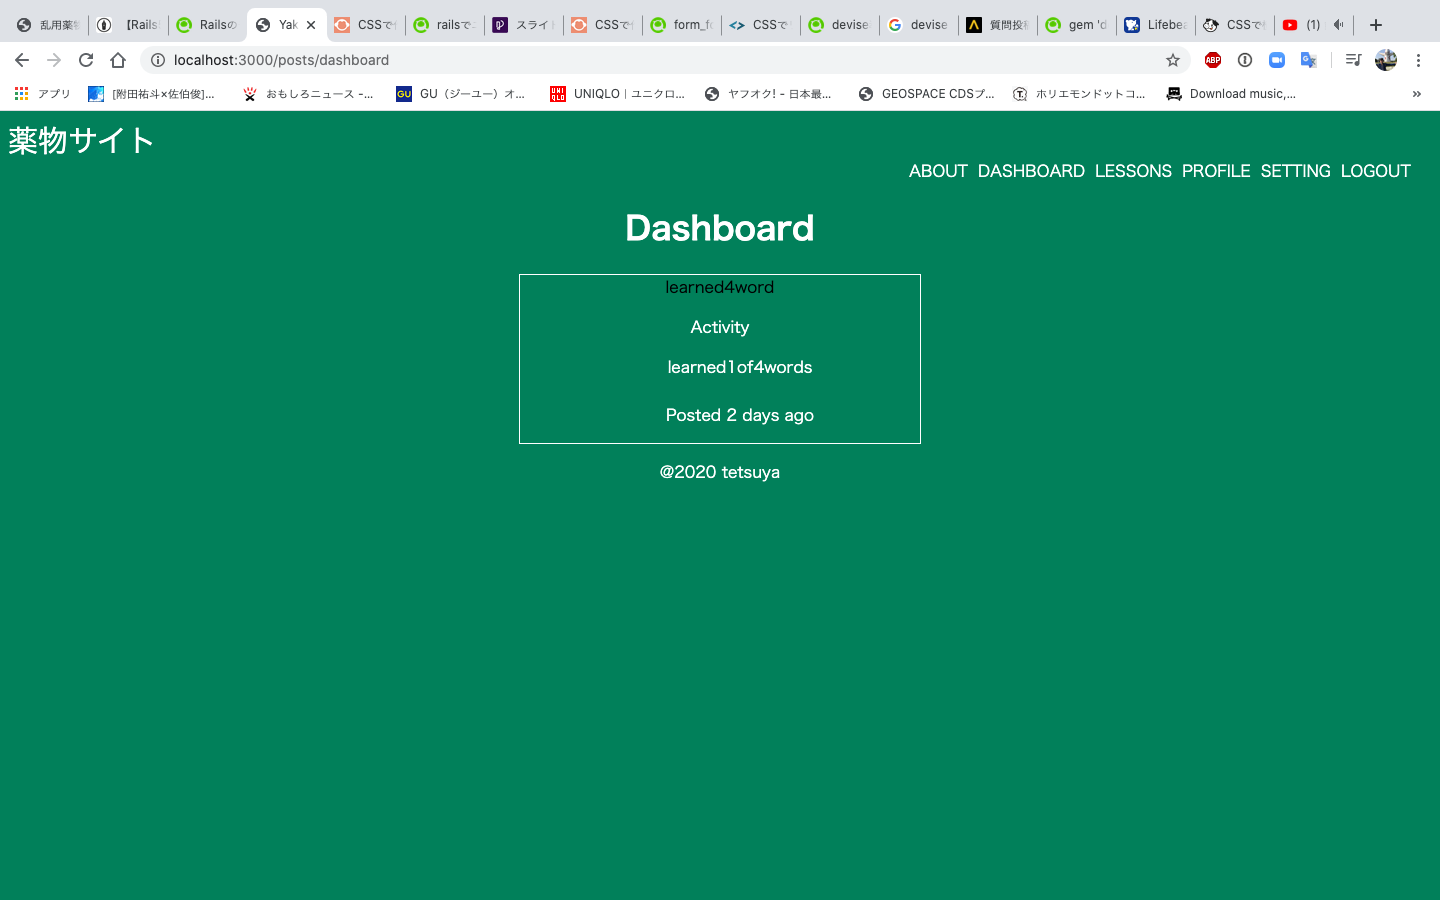Go to the PROFILE page
This screenshot has height=900, width=1440.
1216,171
